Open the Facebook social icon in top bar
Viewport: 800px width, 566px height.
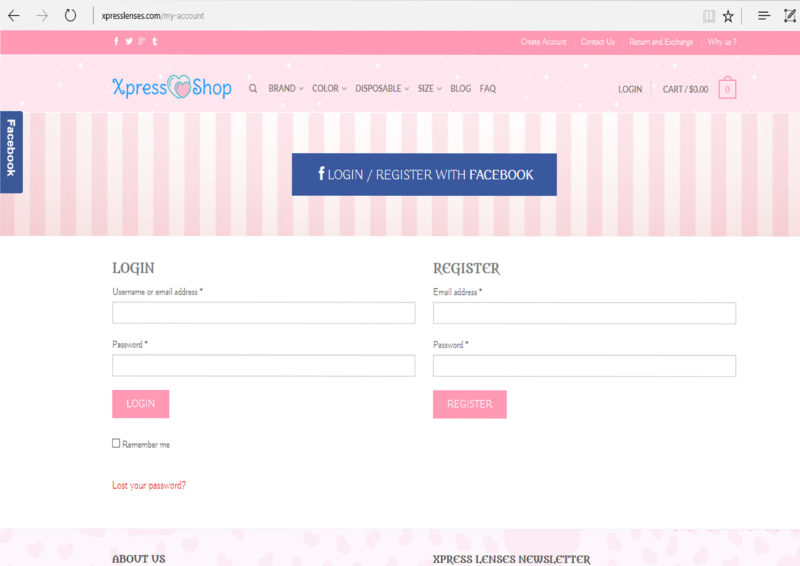click(x=116, y=41)
